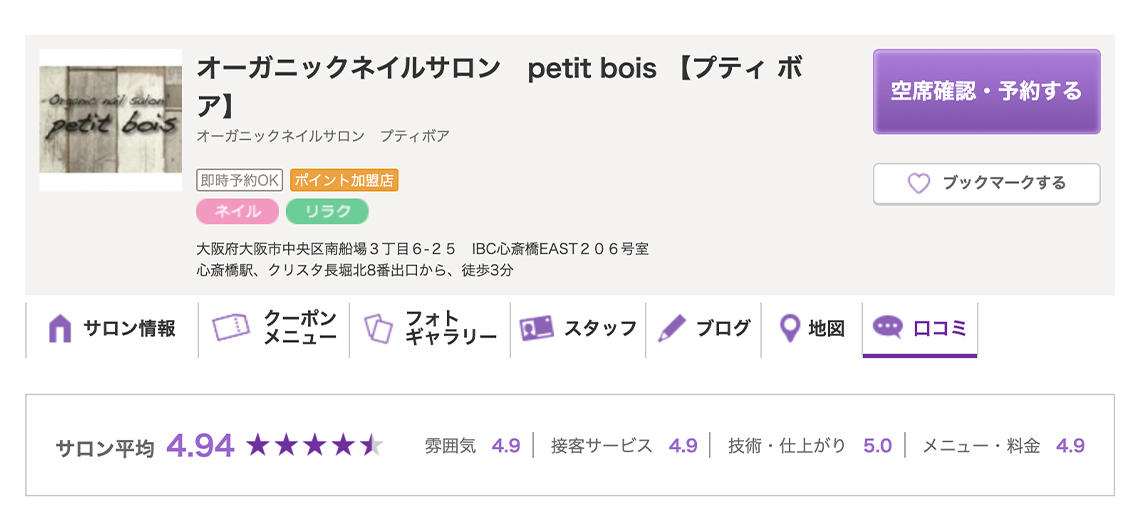Screen dimensions: 1139x531
Task: Click the photo gallery cards icon
Action: [x=378, y=329]
